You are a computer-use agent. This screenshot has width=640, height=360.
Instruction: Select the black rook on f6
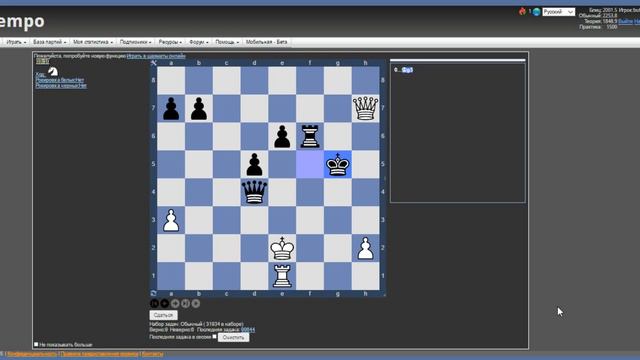click(310, 136)
